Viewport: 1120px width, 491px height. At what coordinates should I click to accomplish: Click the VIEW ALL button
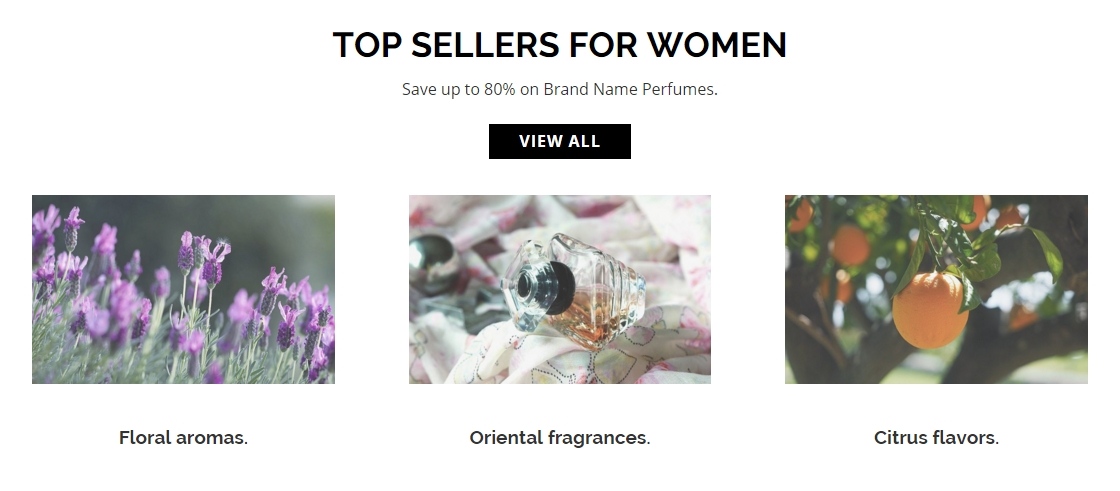tap(559, 141)
